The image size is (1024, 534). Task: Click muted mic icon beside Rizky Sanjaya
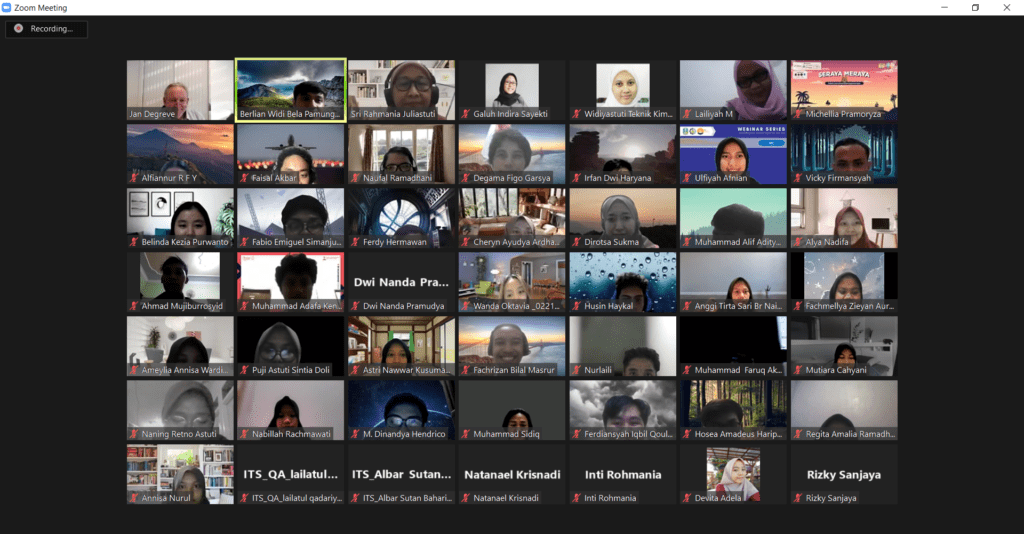[x=797, y=498]
